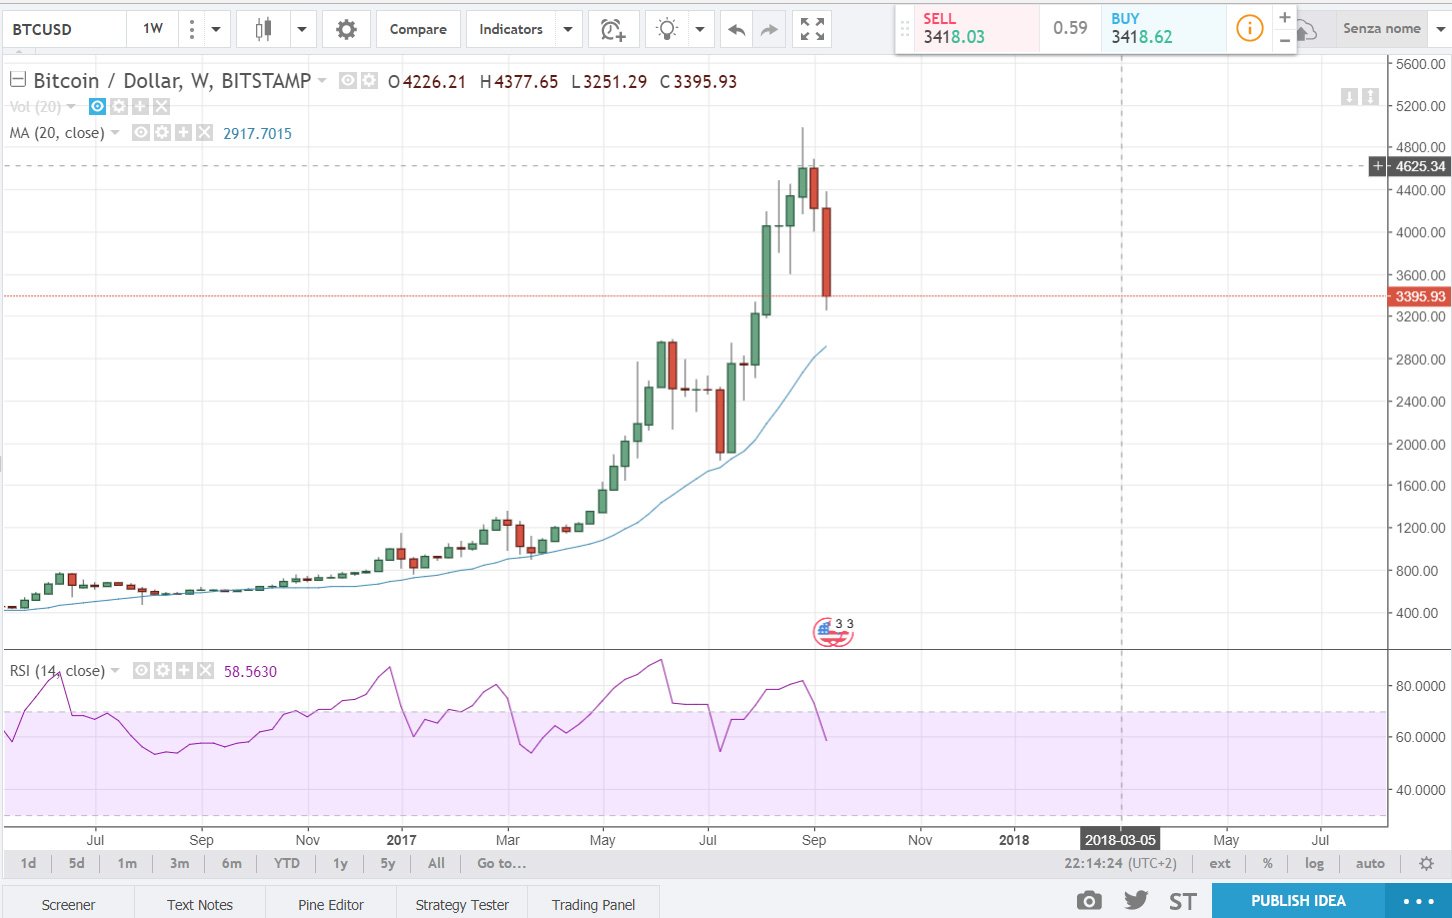Open the chart style dropdown arrow
The width and height of the screenshot is (1452, 918).
pos(302,30)
